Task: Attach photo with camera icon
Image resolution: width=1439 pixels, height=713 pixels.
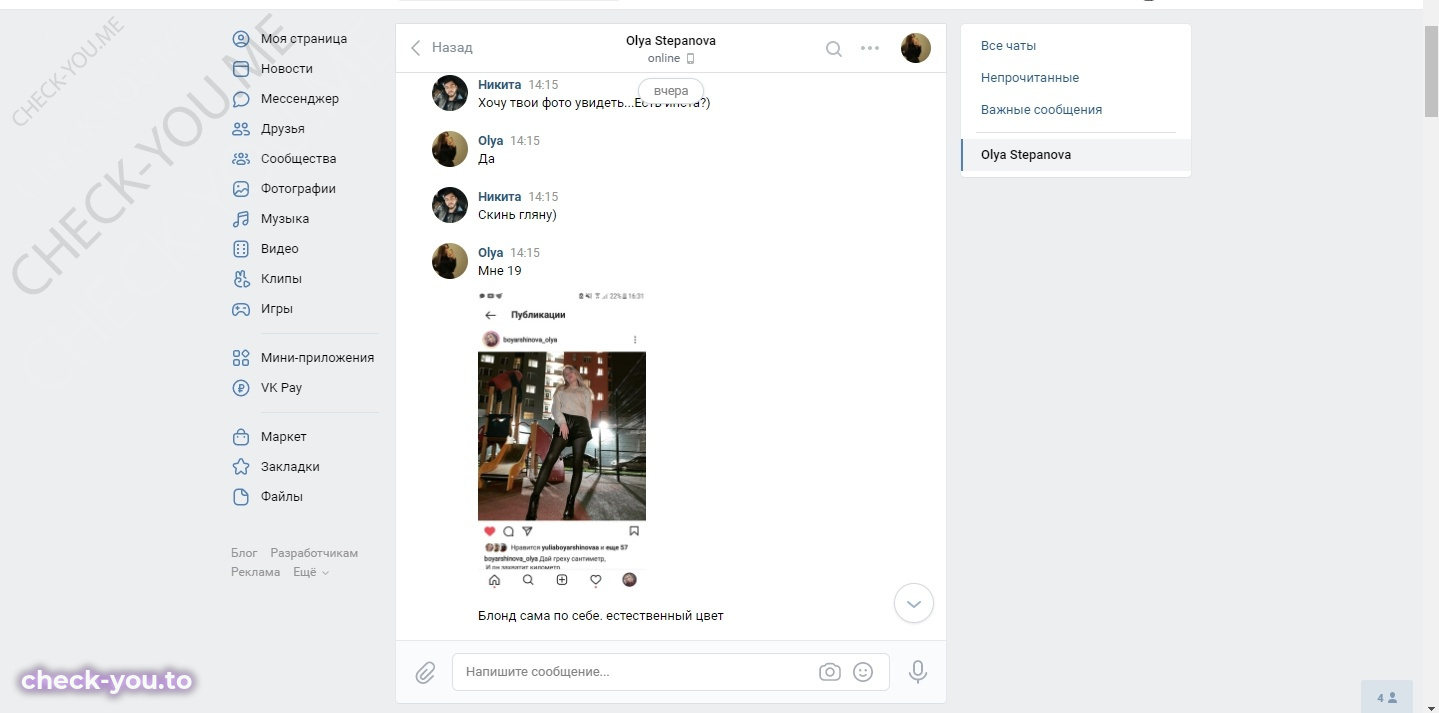Action: [x=830, y=672]
